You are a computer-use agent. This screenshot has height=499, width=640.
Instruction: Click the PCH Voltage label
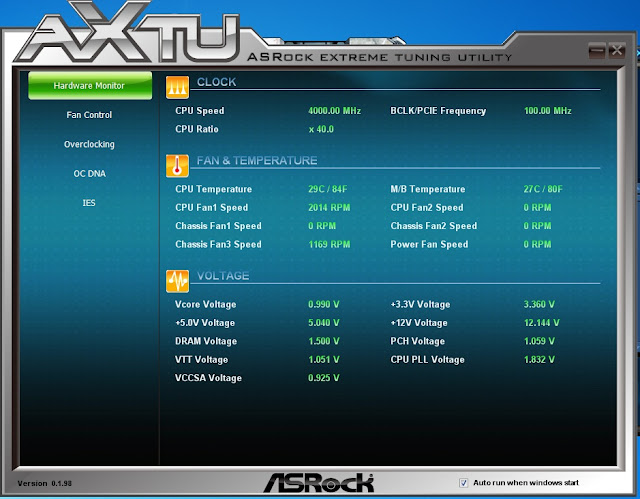(x=418, y=341)
